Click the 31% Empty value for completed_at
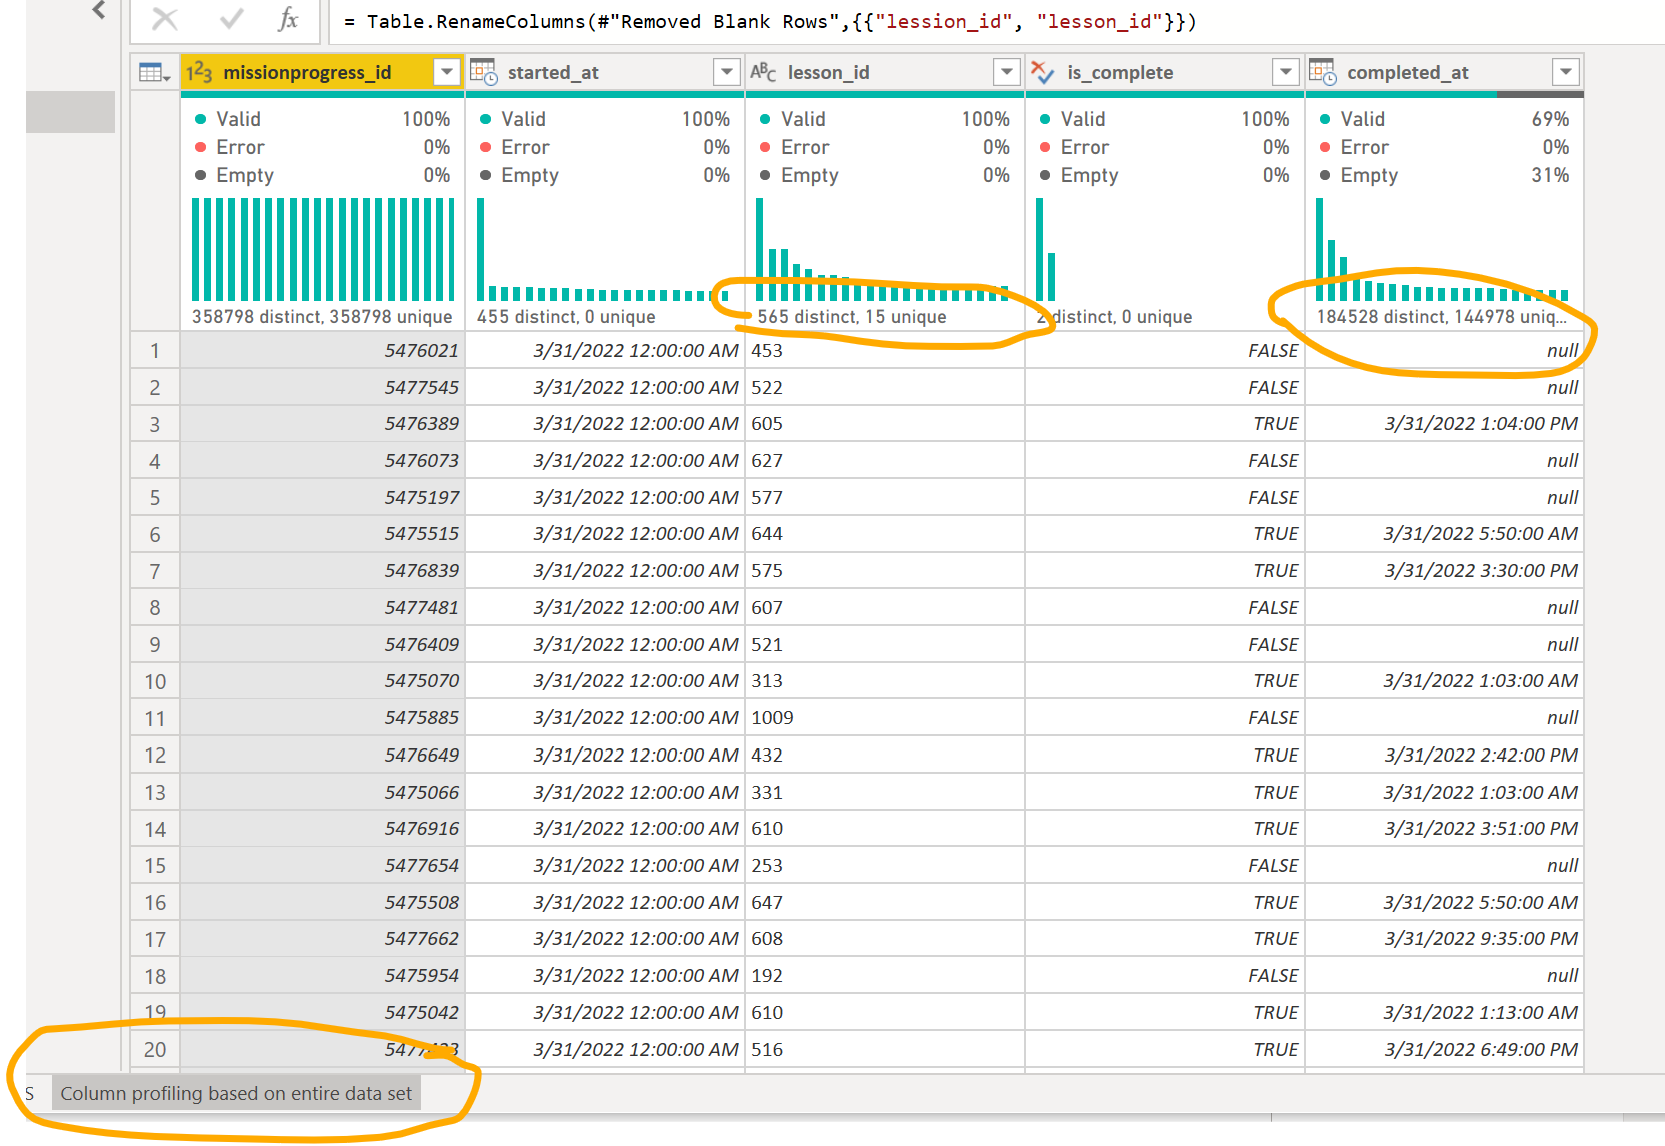This screenshot has width=1665, height=1146. coord(1550,175)
